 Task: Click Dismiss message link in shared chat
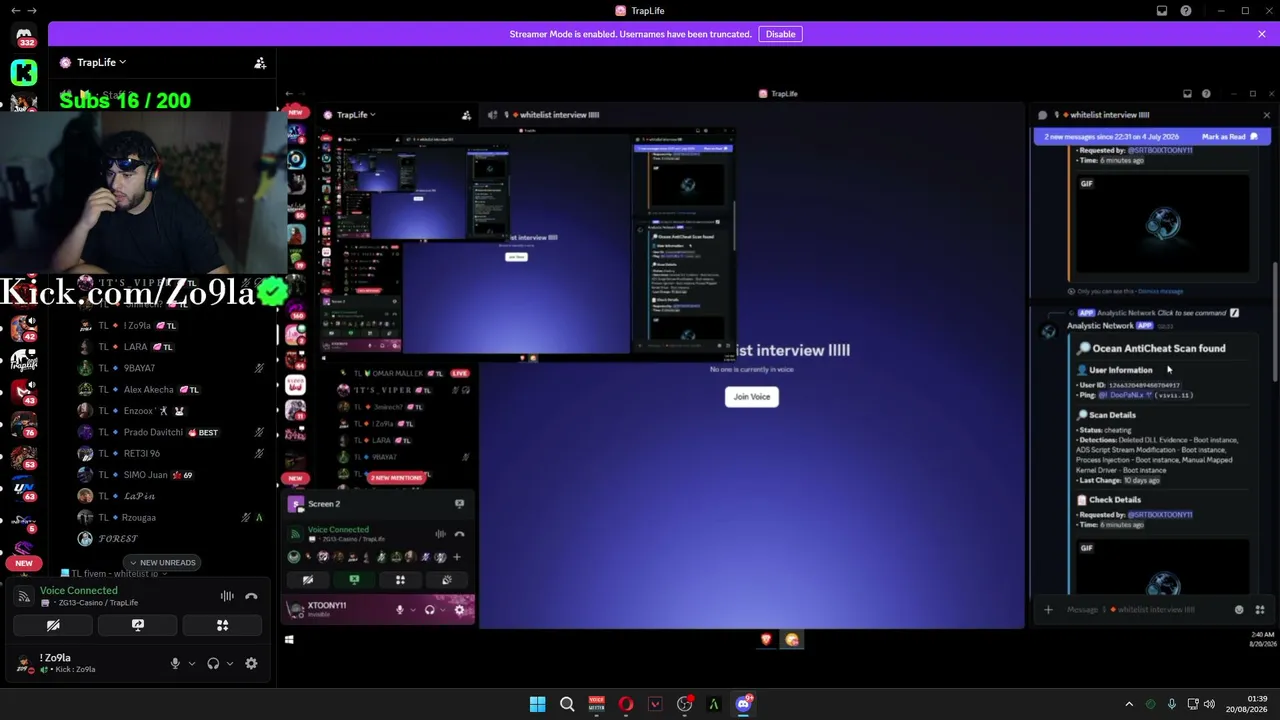pyautogui.click(x=1160, y=291)
